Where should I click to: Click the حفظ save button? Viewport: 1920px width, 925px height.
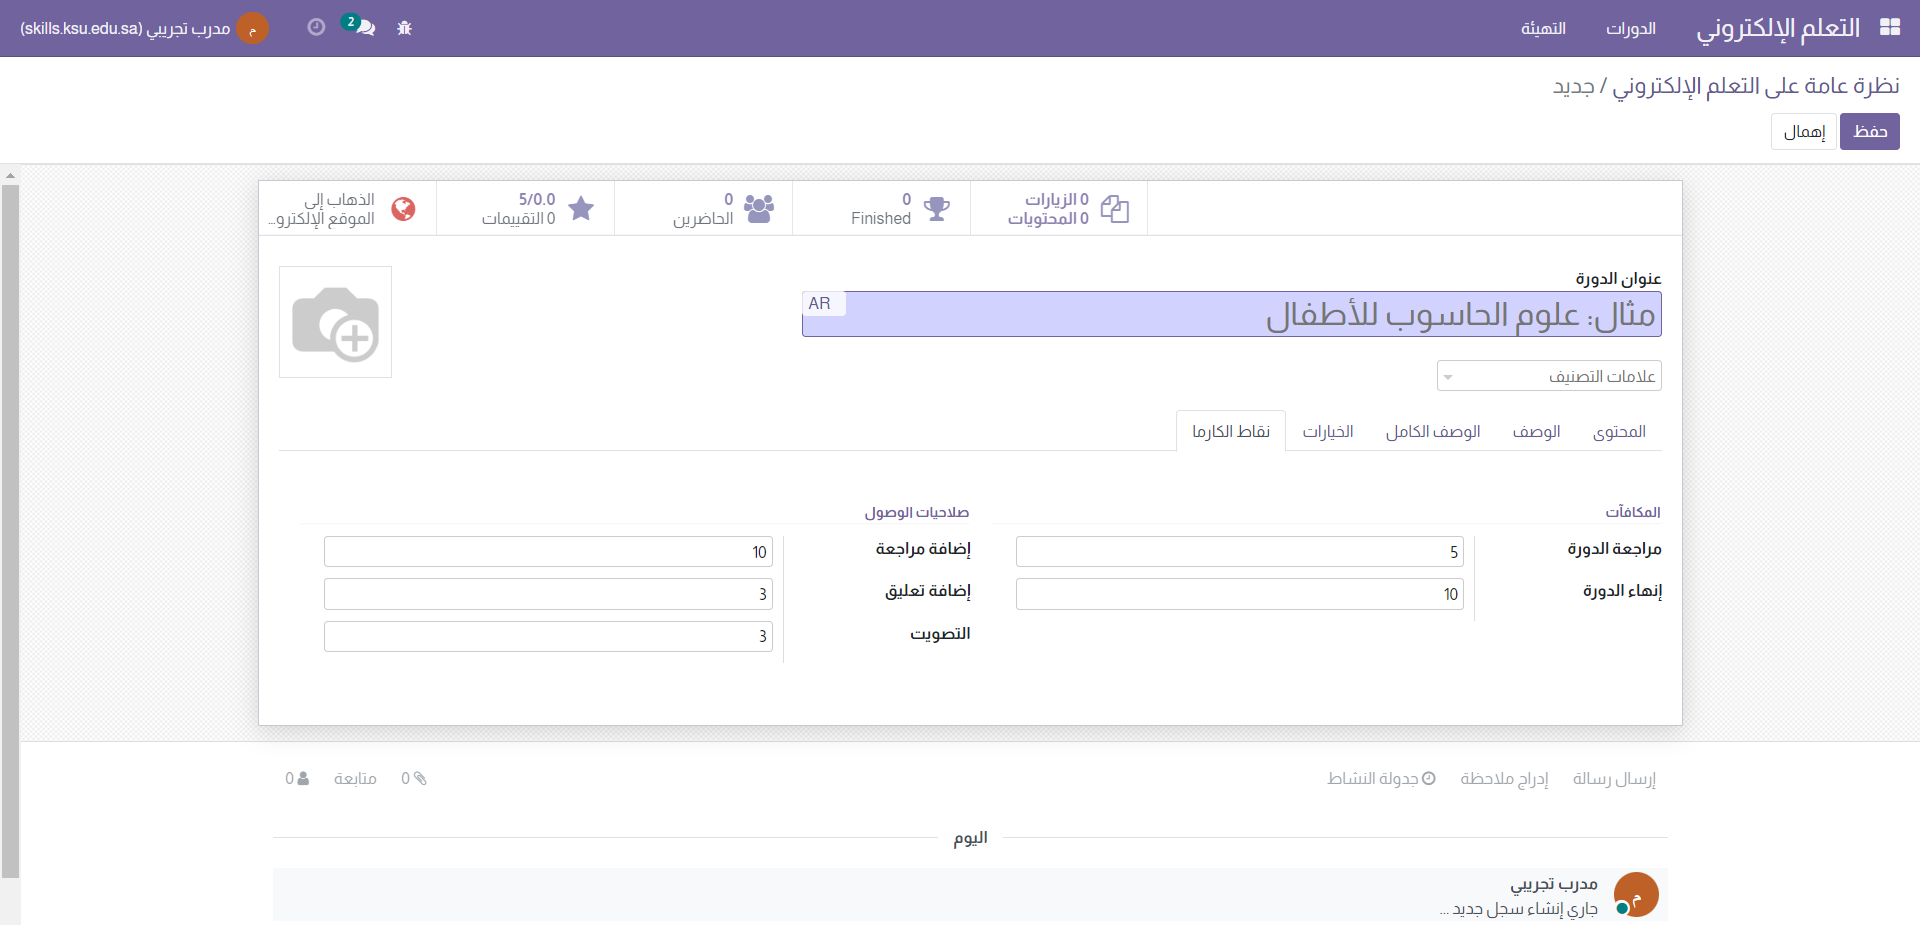click(1869, 131)
